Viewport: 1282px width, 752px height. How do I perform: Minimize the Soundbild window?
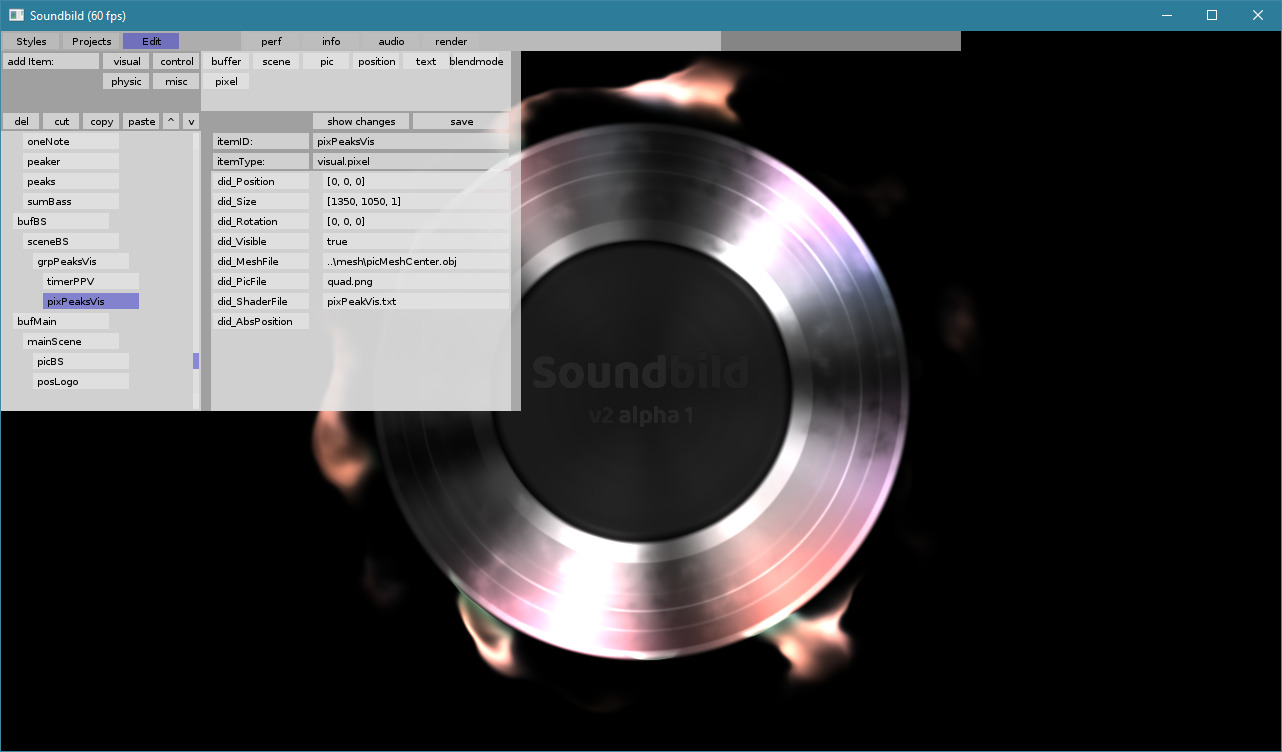[x=1166, y=15]
